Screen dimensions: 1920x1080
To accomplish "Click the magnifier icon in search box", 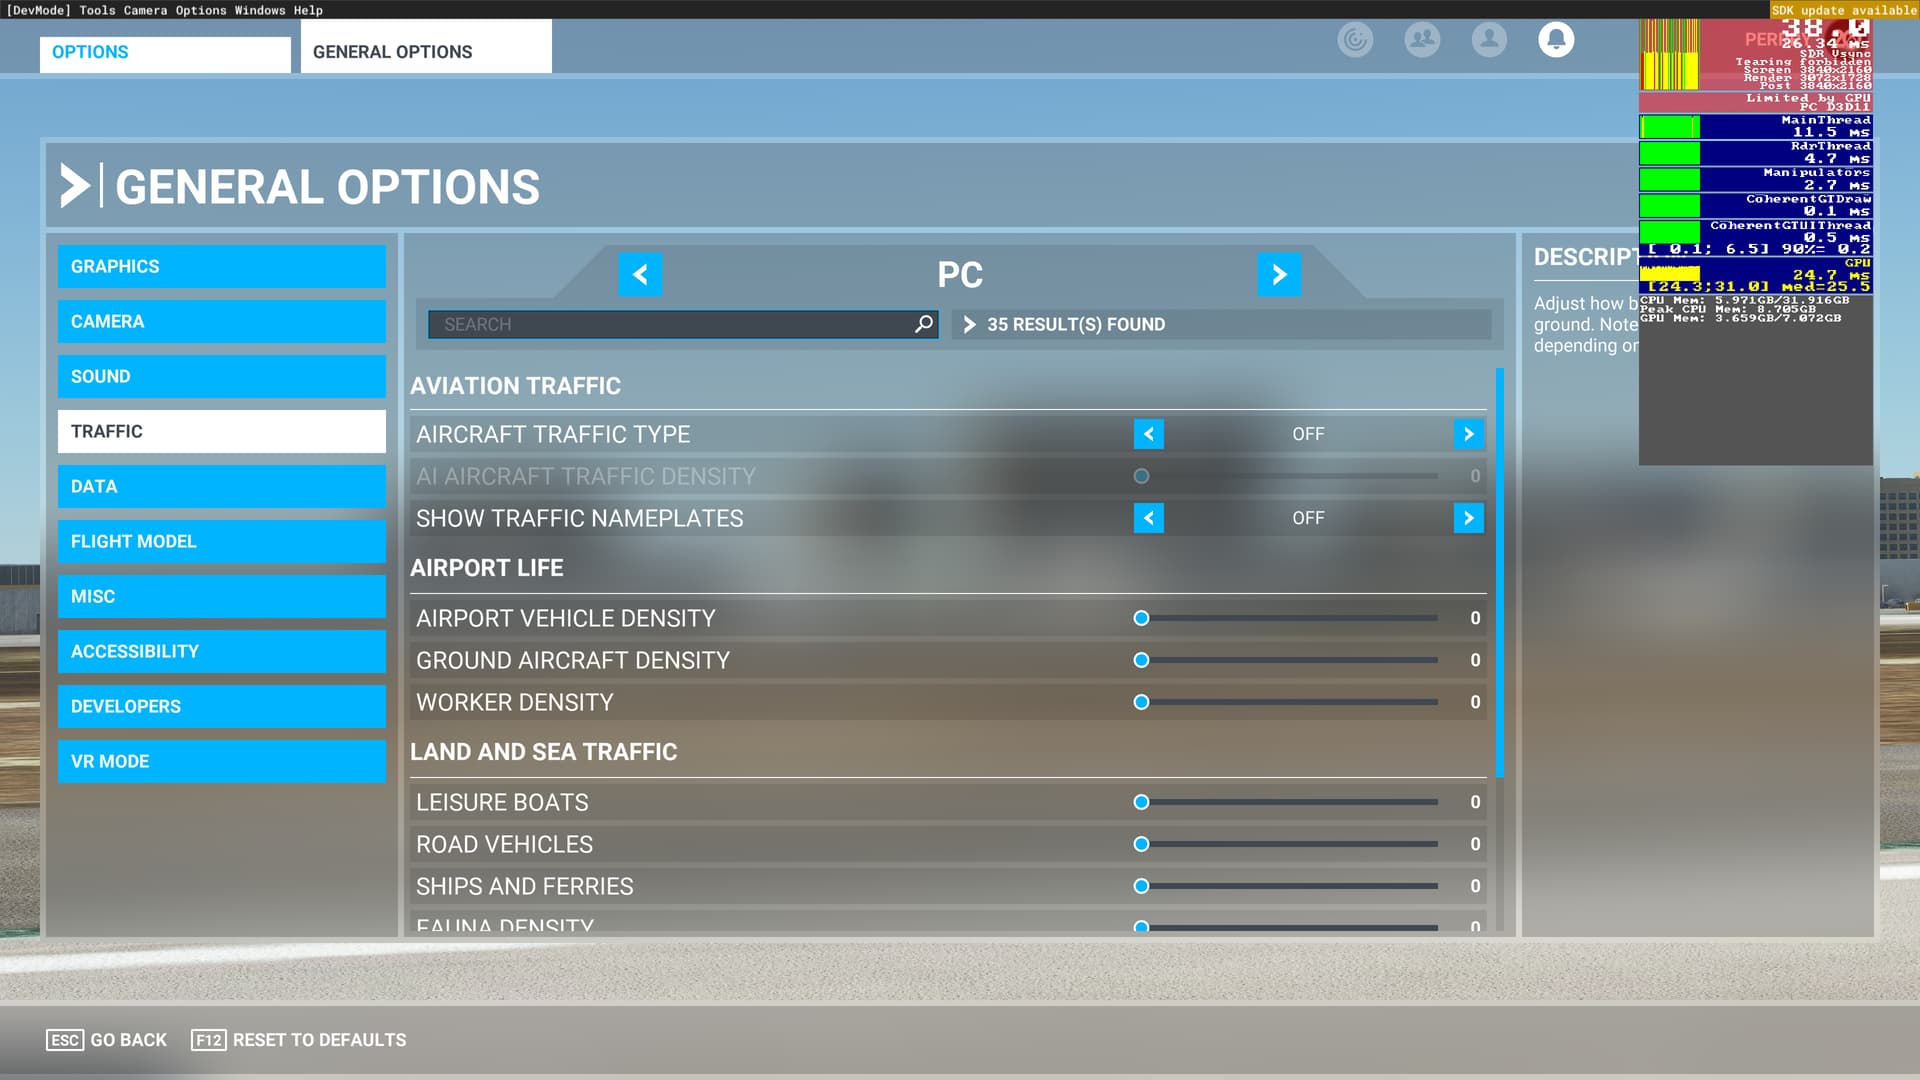I will 923,324.
